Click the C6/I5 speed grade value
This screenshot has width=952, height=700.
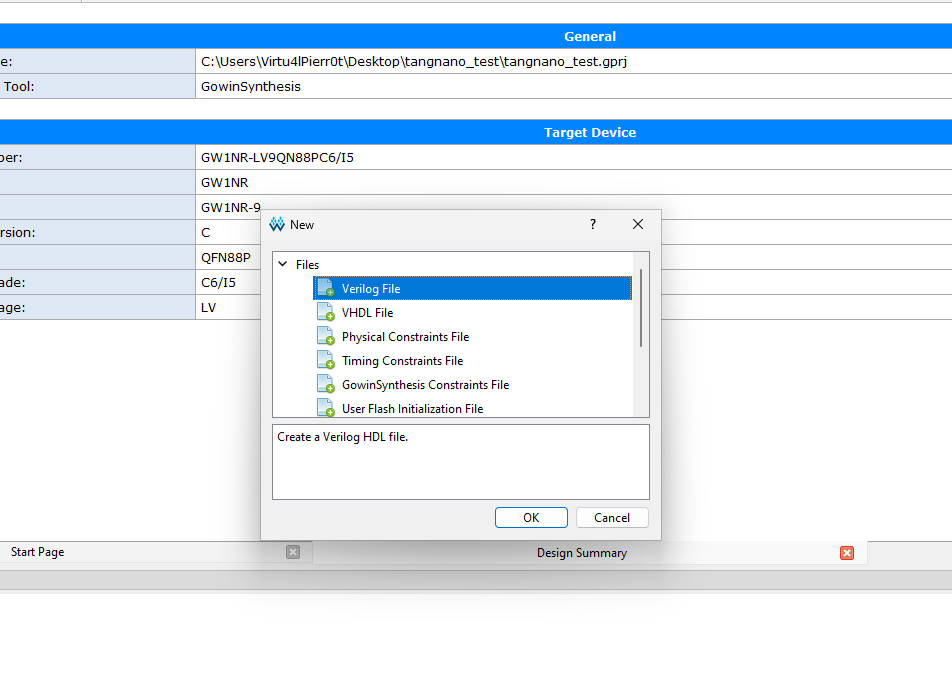[x=219, y=282]
